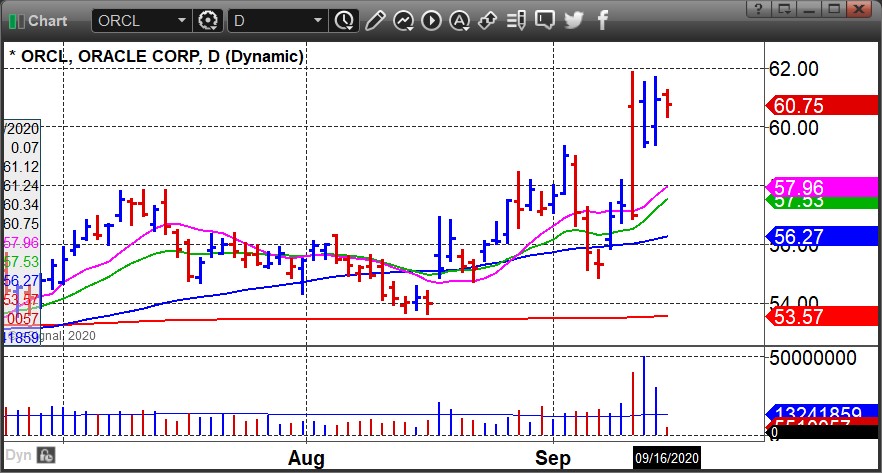882x473 pixels.
Task: Open the auto-annotation A menu
Action: point(460,21)
